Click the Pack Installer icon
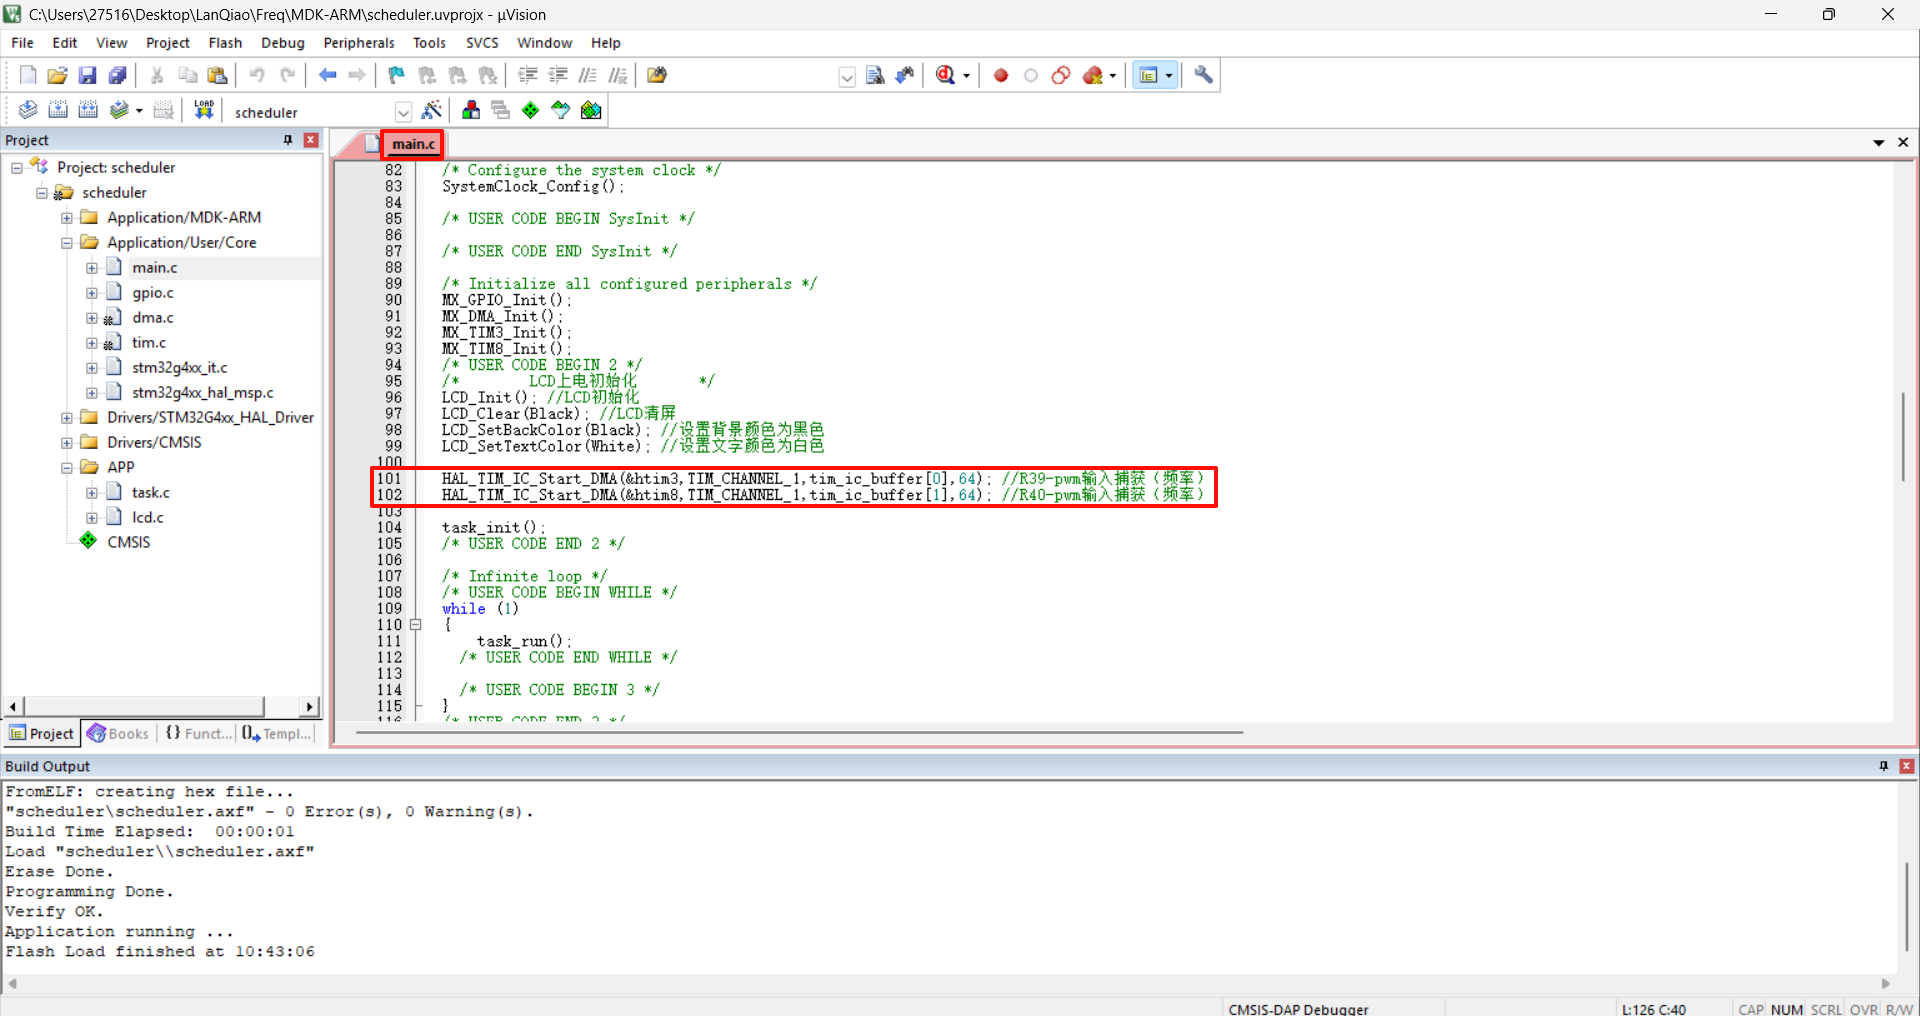Viewport: 1920px width, 1016px height. (x=591, y=110)
